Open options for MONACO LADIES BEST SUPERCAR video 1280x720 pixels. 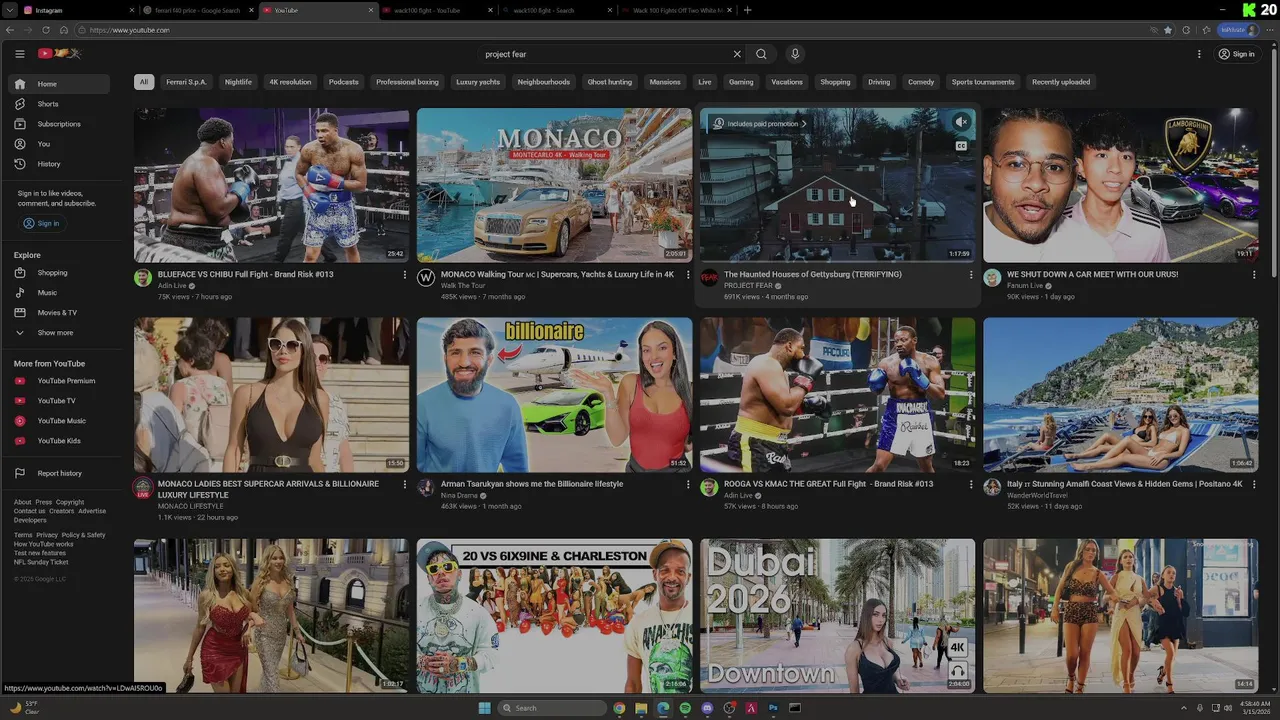click(x=405, y=484)
